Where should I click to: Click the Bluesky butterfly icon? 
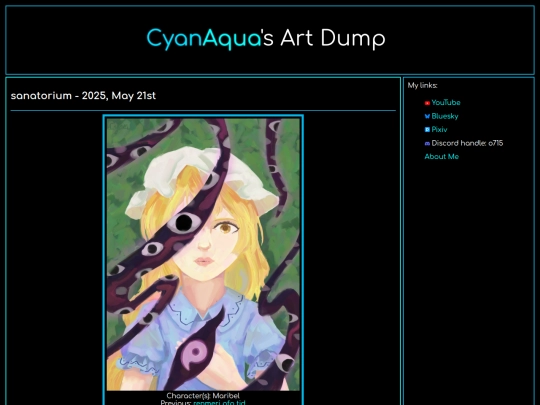point(427,116)
